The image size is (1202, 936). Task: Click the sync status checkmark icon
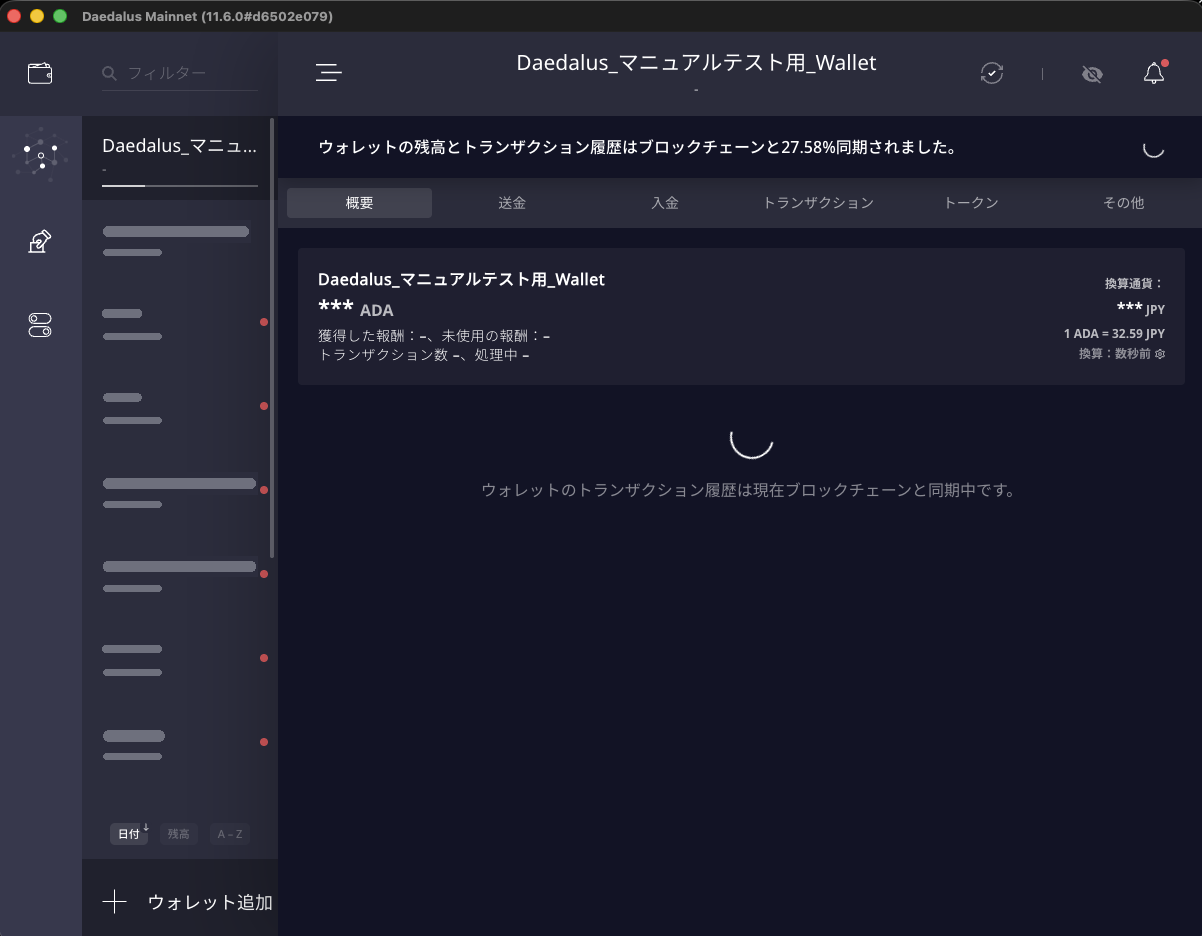[x=991, y=73]
